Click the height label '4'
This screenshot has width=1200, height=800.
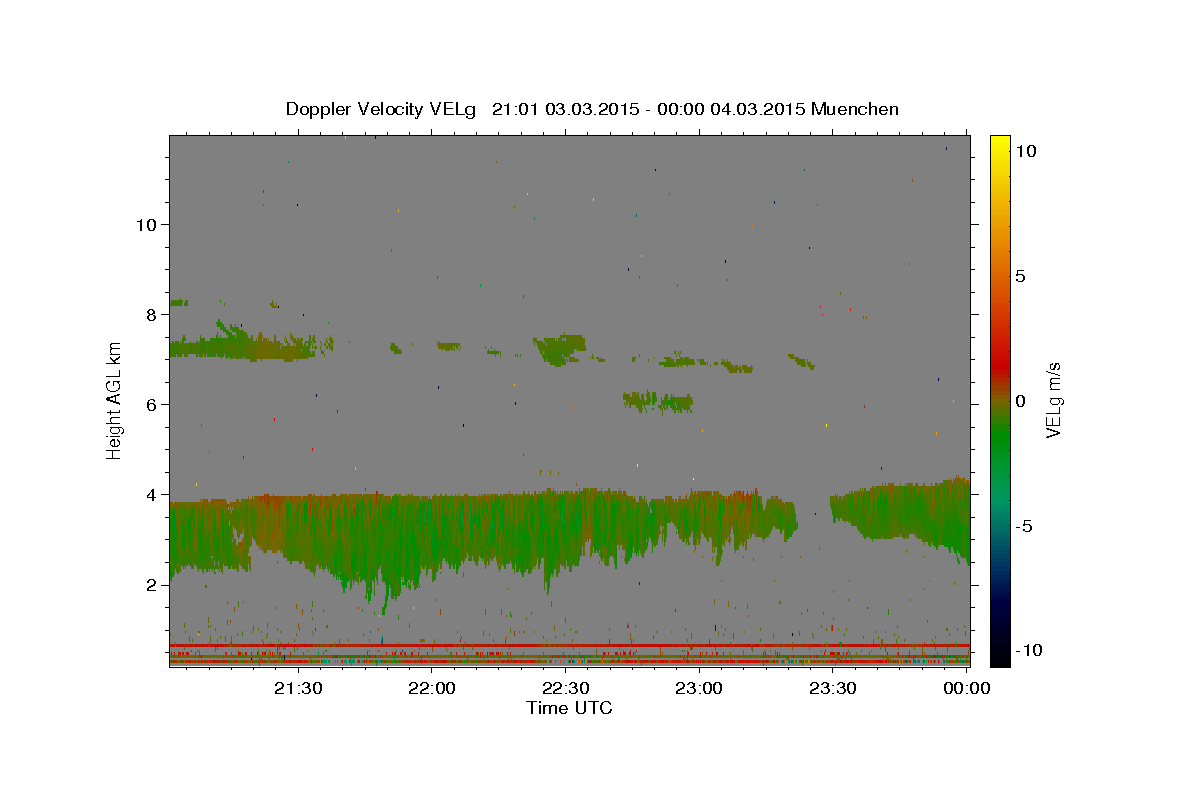click(x=152, y=494)
